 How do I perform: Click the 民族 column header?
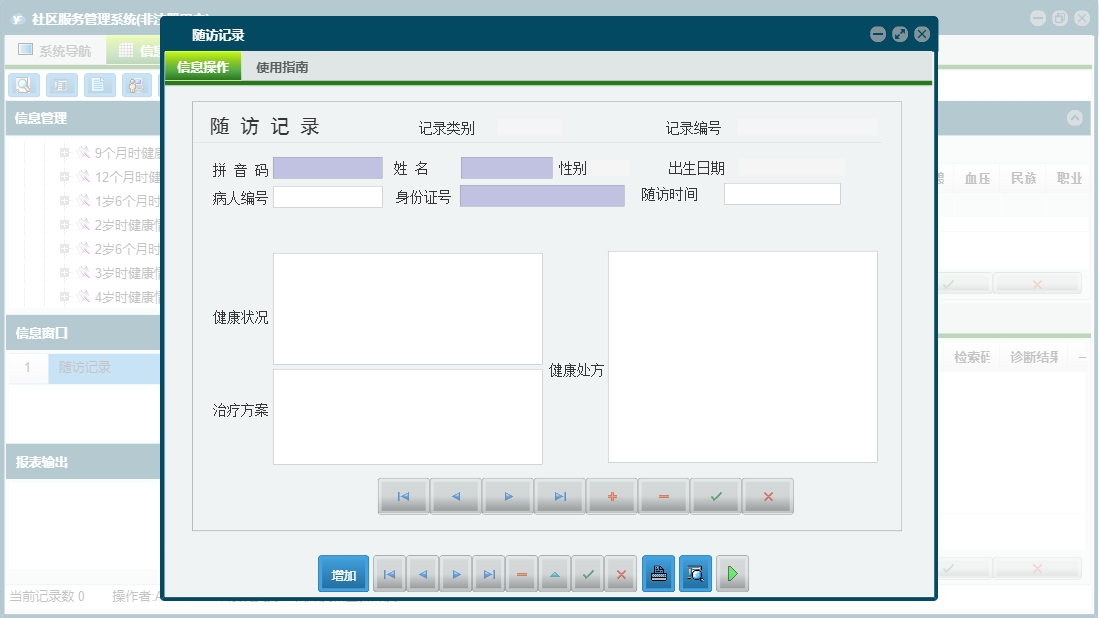tap(1023, 178)
